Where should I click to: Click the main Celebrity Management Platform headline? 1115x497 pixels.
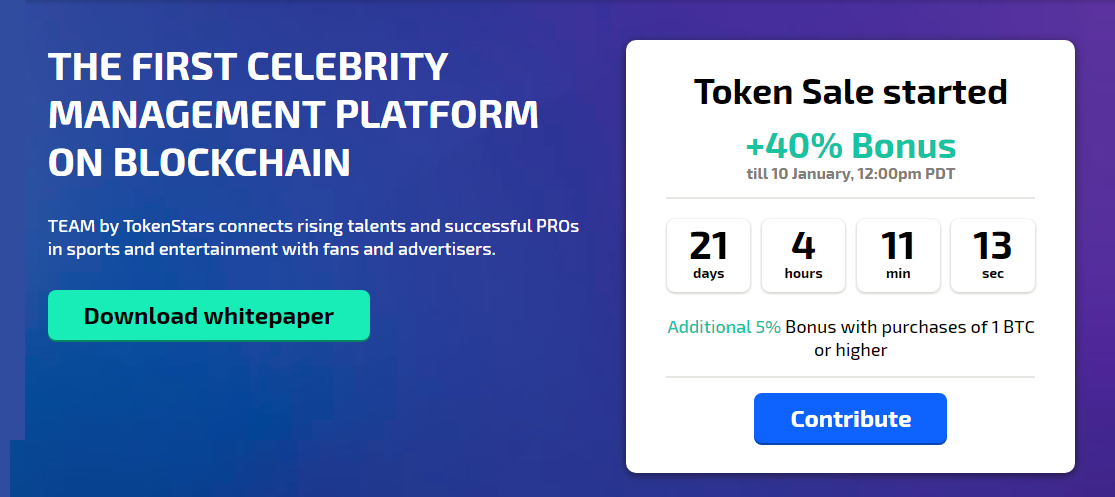pos(293,114)
